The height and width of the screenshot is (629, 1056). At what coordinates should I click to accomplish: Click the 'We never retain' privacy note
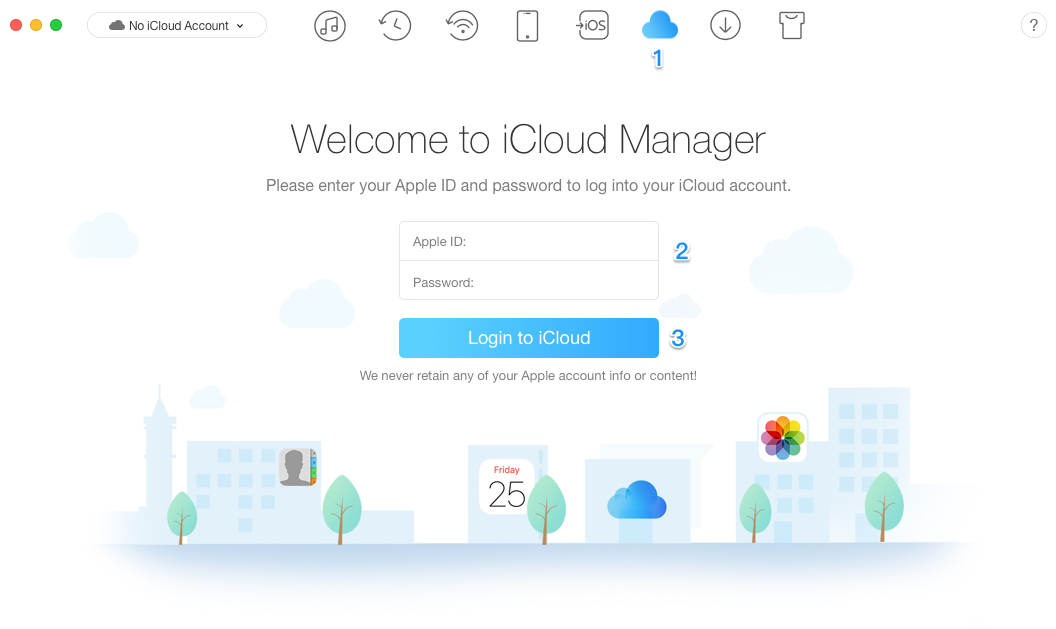coord(528,376)
